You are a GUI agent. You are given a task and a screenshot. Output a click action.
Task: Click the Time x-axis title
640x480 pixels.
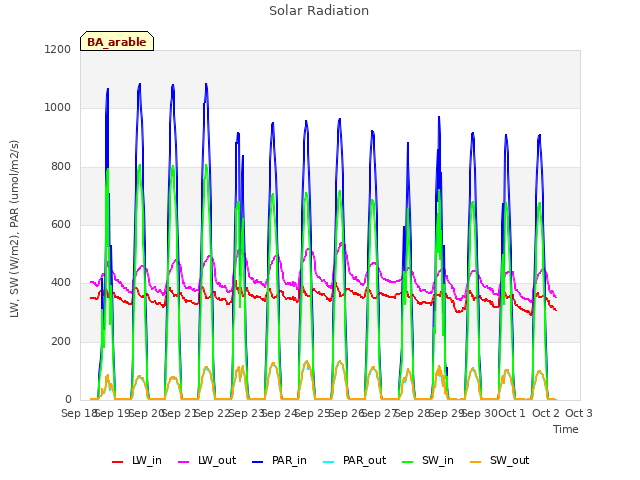(x=566, y=429)
